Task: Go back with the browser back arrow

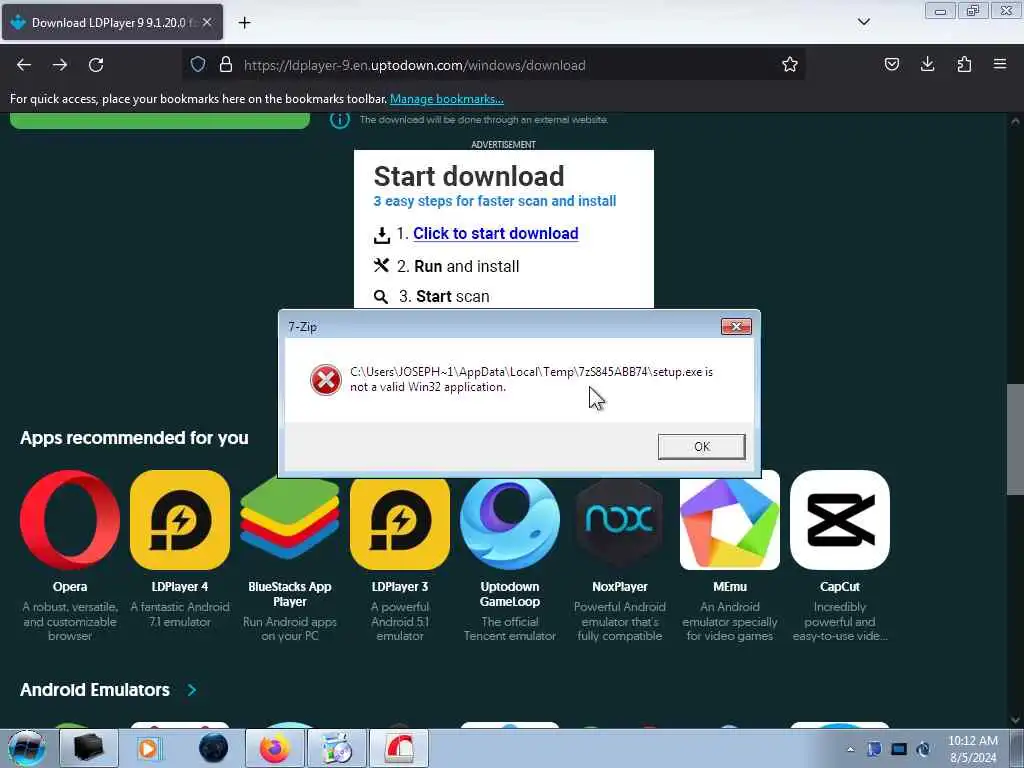Action: [x=24, y=65]
